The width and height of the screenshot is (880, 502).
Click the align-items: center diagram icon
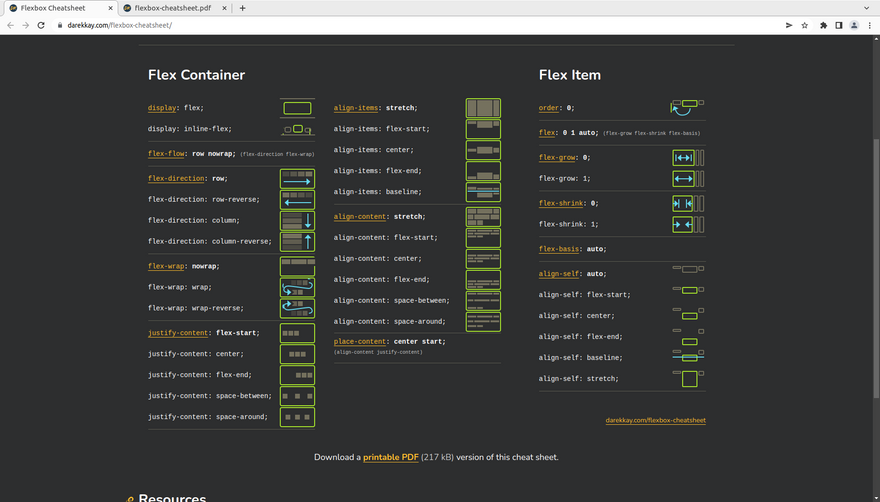click(483, 150)
